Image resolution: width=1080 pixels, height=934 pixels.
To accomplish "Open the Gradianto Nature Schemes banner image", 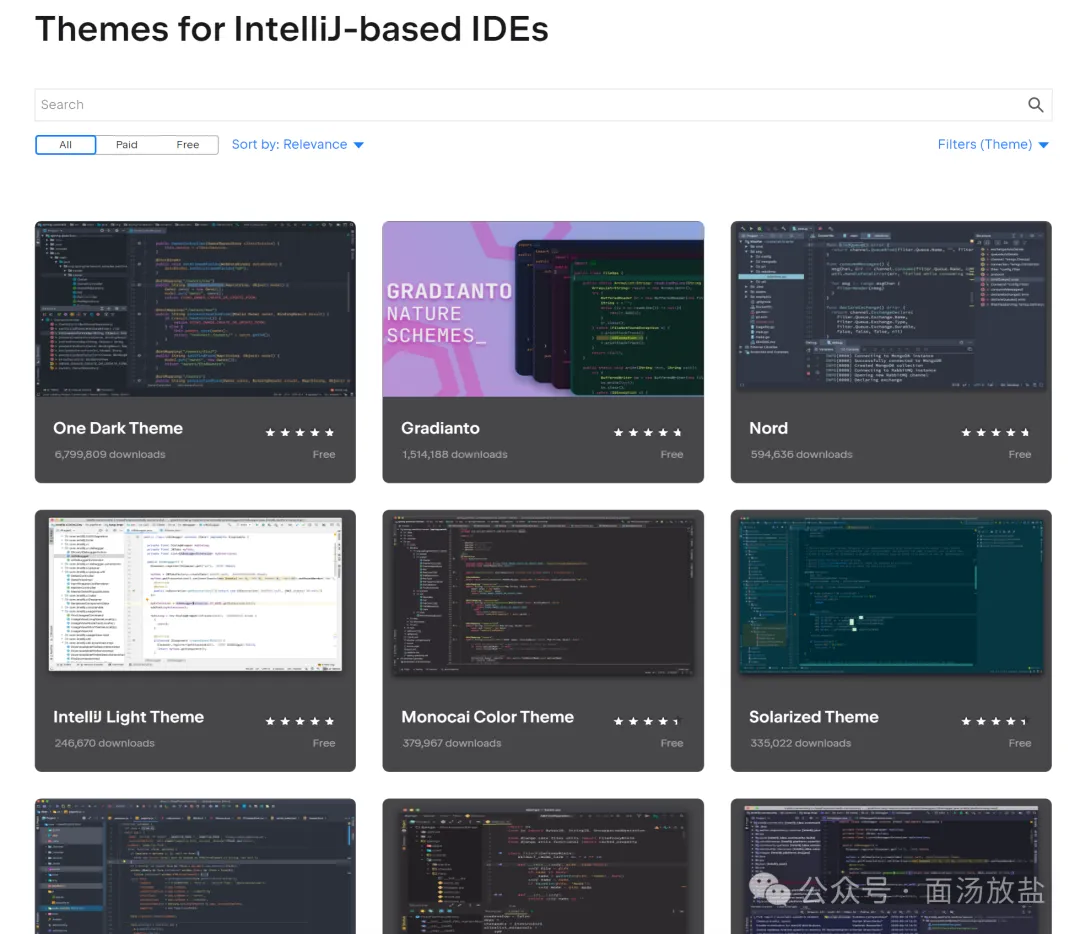I will [x=543, y=308].
